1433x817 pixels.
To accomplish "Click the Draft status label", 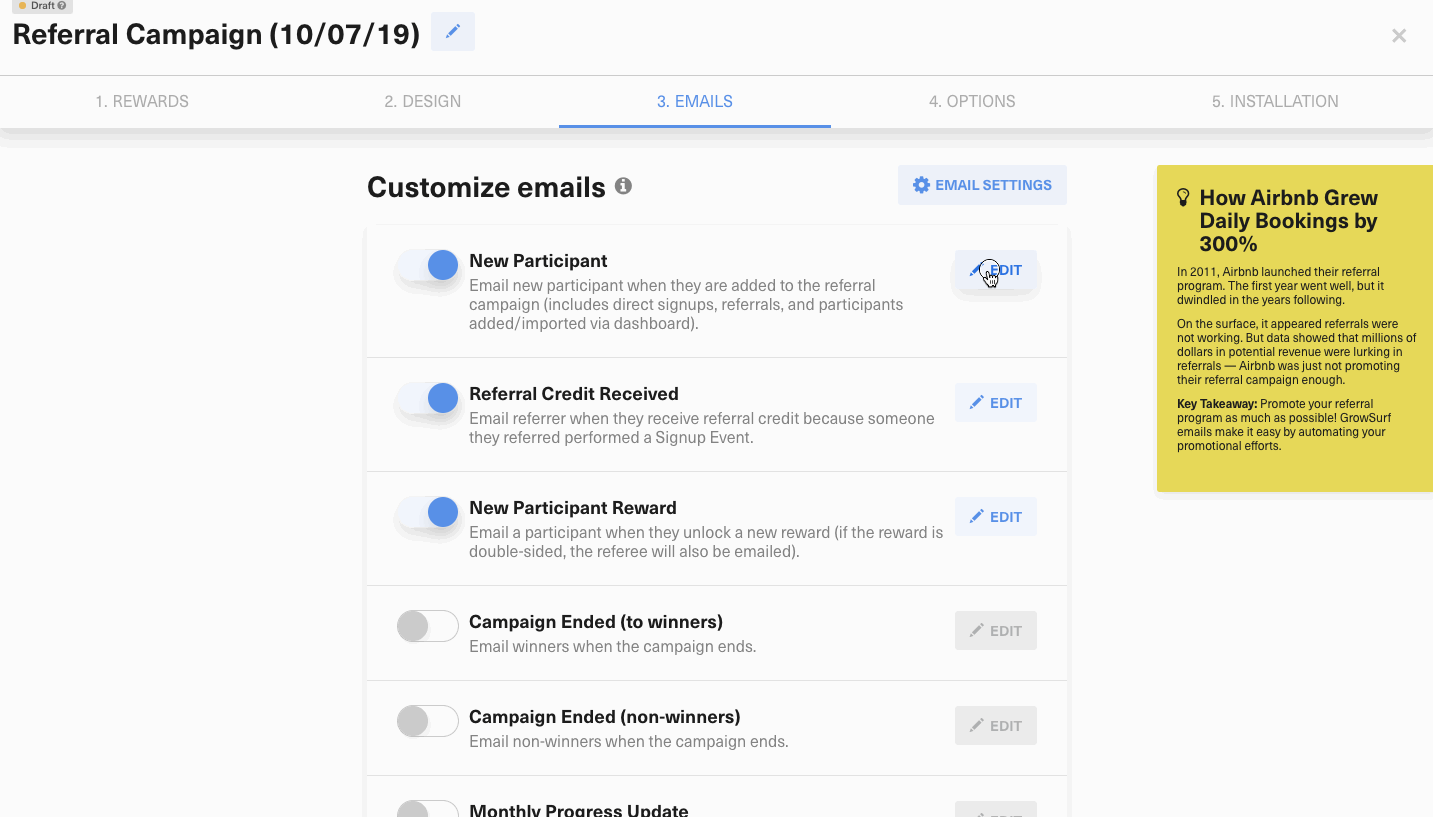I will [x=42, y=6].
